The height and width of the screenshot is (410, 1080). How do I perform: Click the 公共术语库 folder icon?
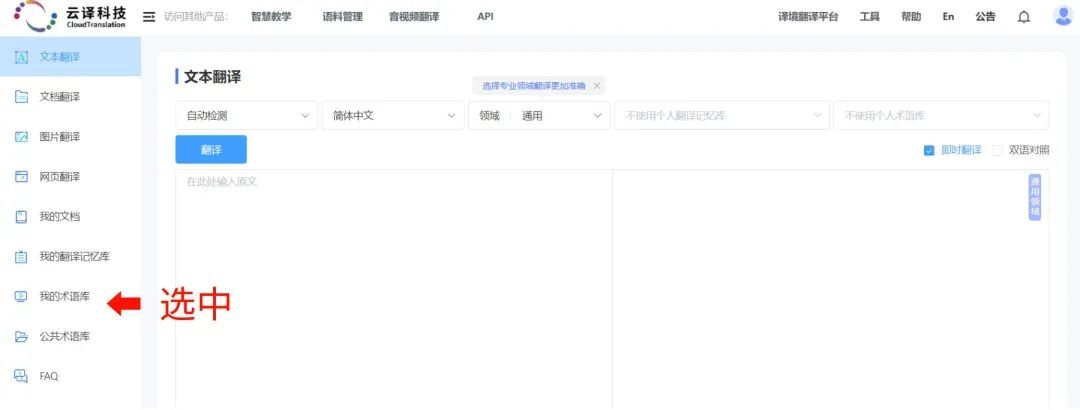(x=21, y=337)
